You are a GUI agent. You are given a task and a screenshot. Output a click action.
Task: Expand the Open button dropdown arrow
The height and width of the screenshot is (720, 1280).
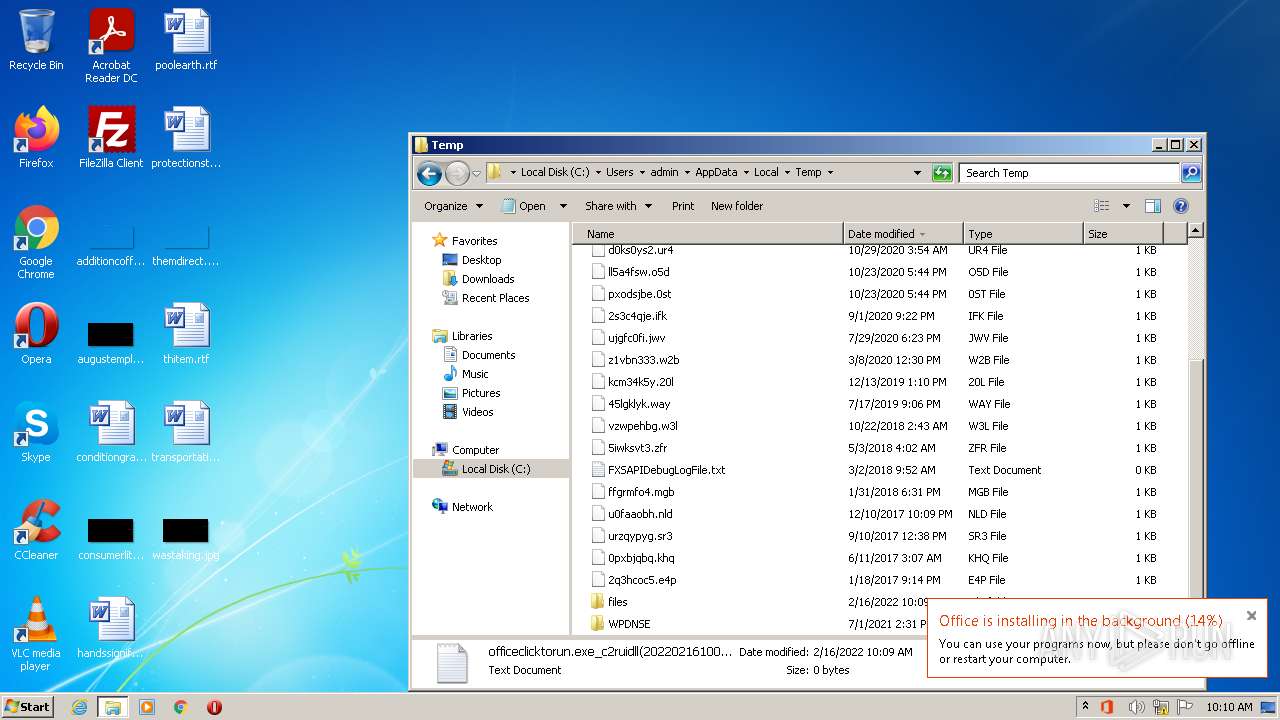tap(563, 206)
